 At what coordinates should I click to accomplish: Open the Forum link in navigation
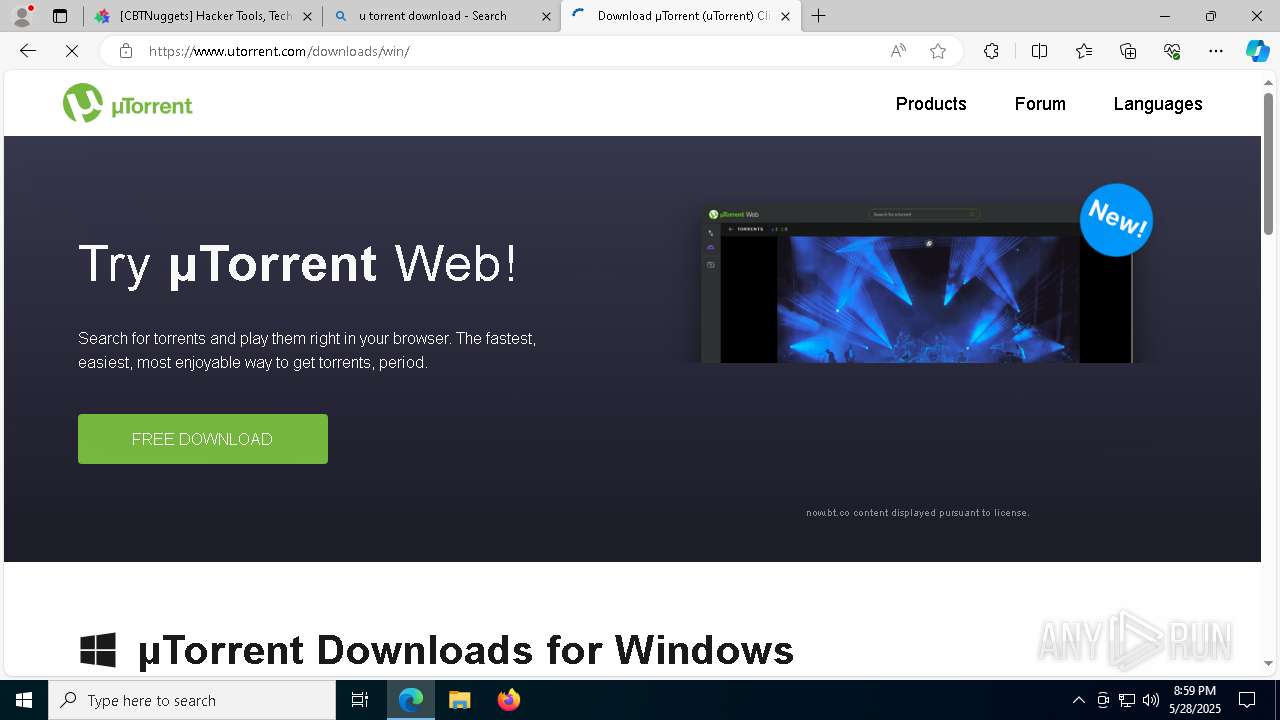click(1040, 104)
